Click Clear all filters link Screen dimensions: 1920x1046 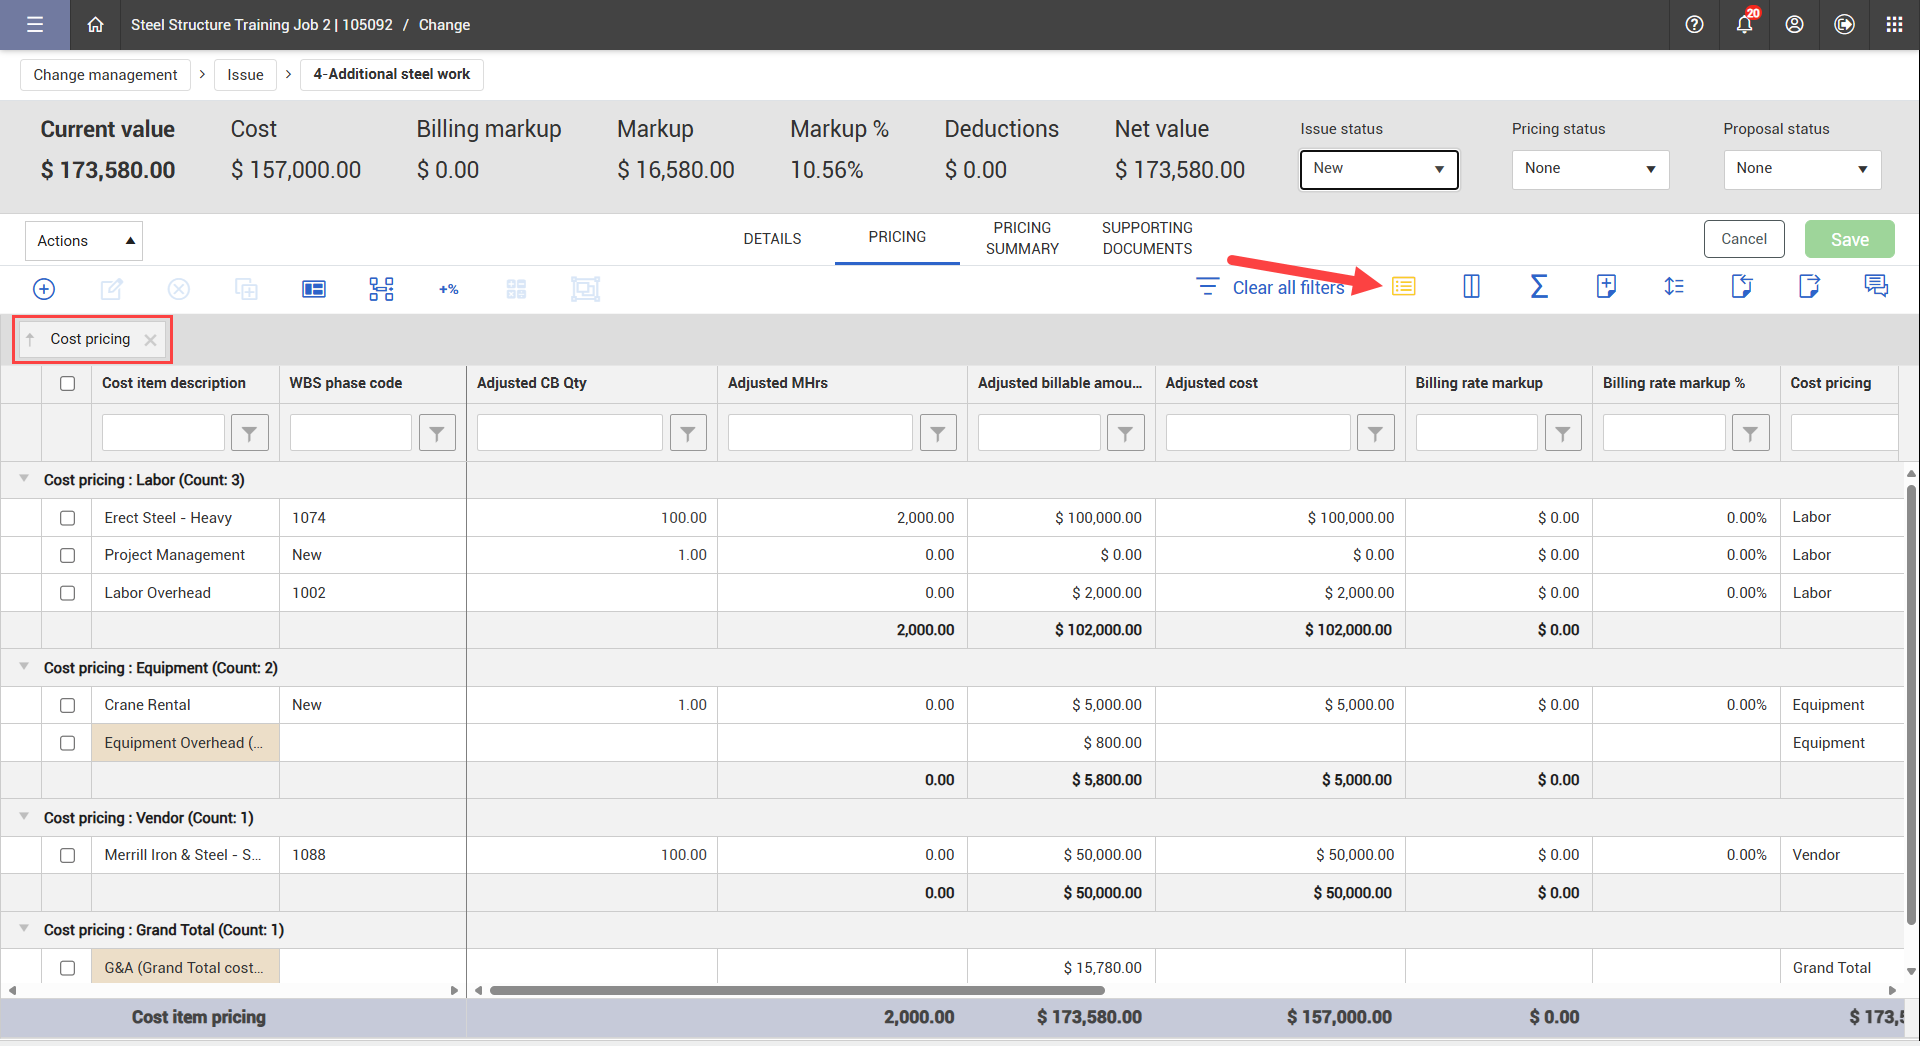pos(1287,288)
